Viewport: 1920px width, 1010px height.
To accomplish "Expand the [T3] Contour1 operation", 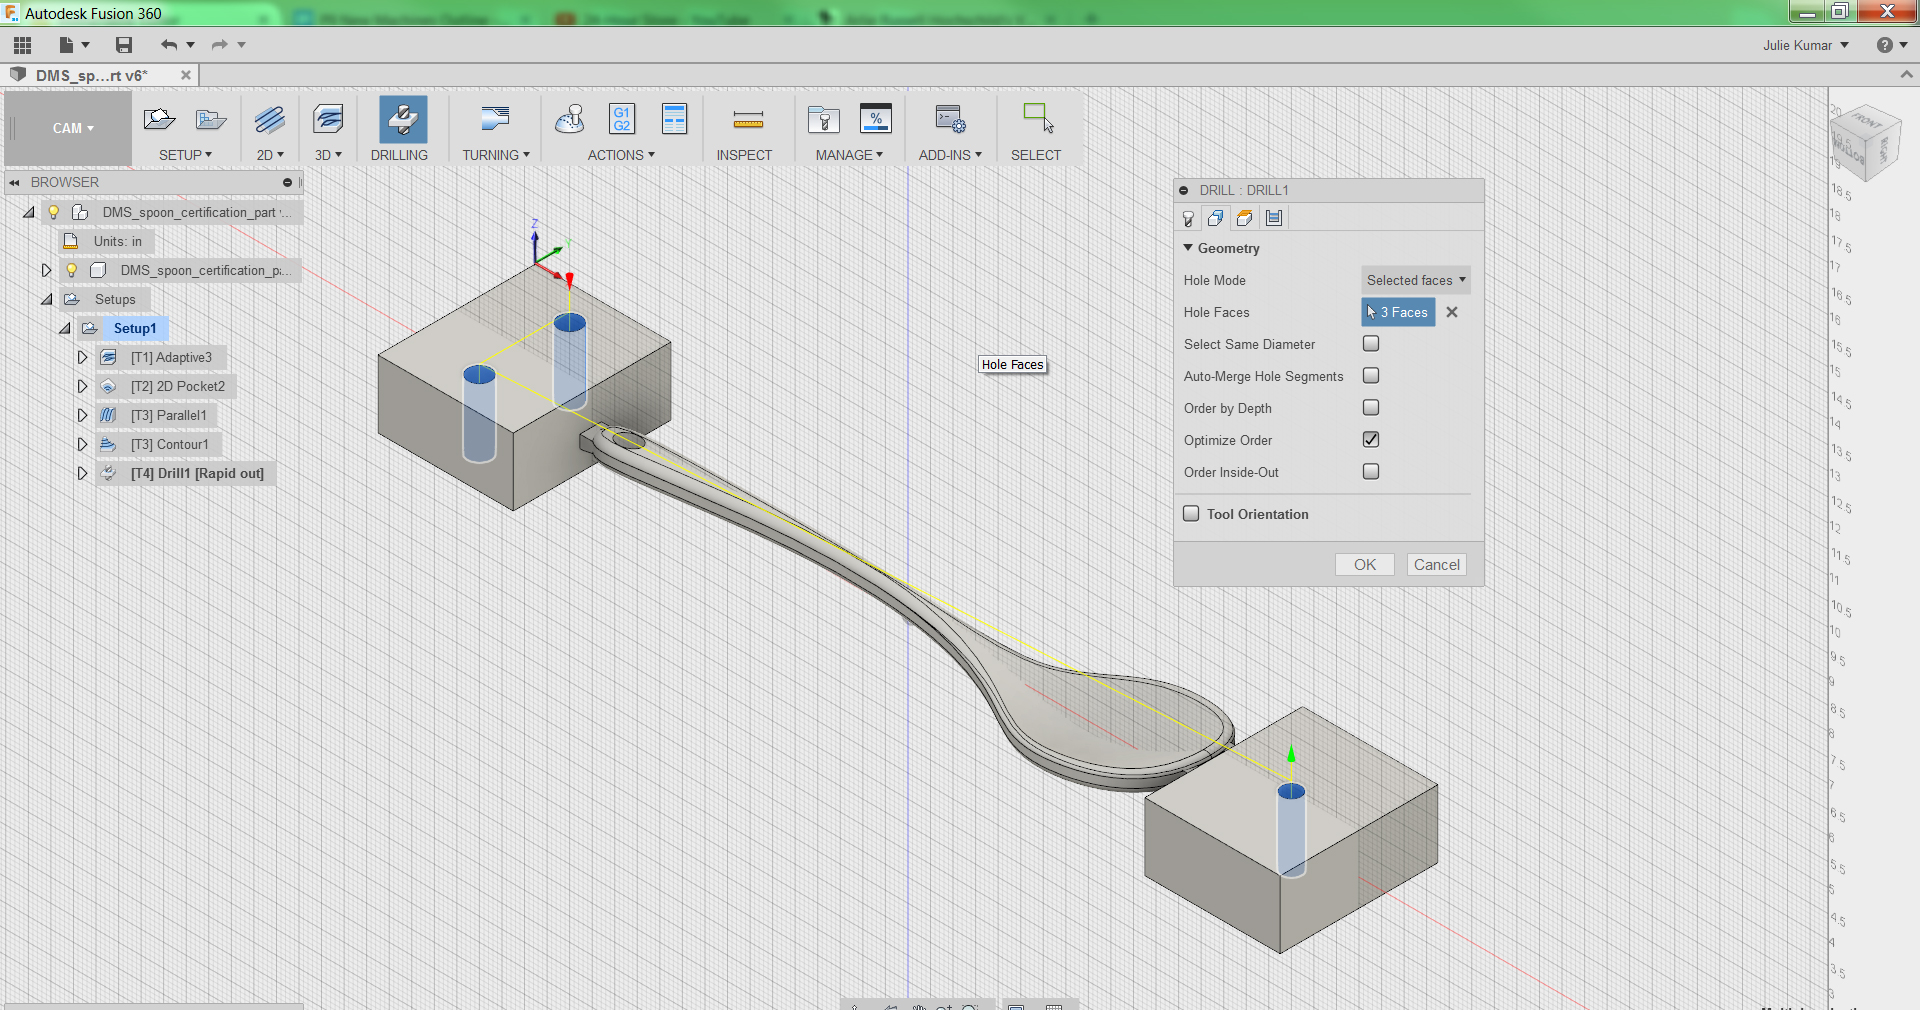I will [x=83, y=444].
